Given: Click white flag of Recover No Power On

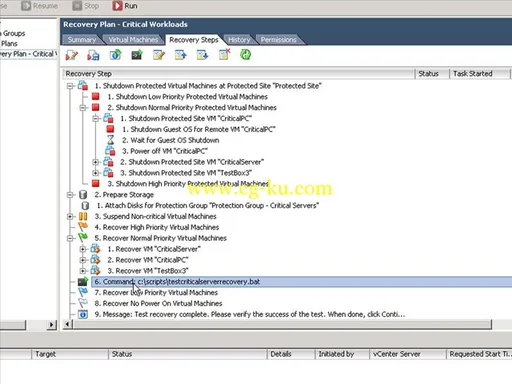Looking at the screenshot, I should (83, 303).
